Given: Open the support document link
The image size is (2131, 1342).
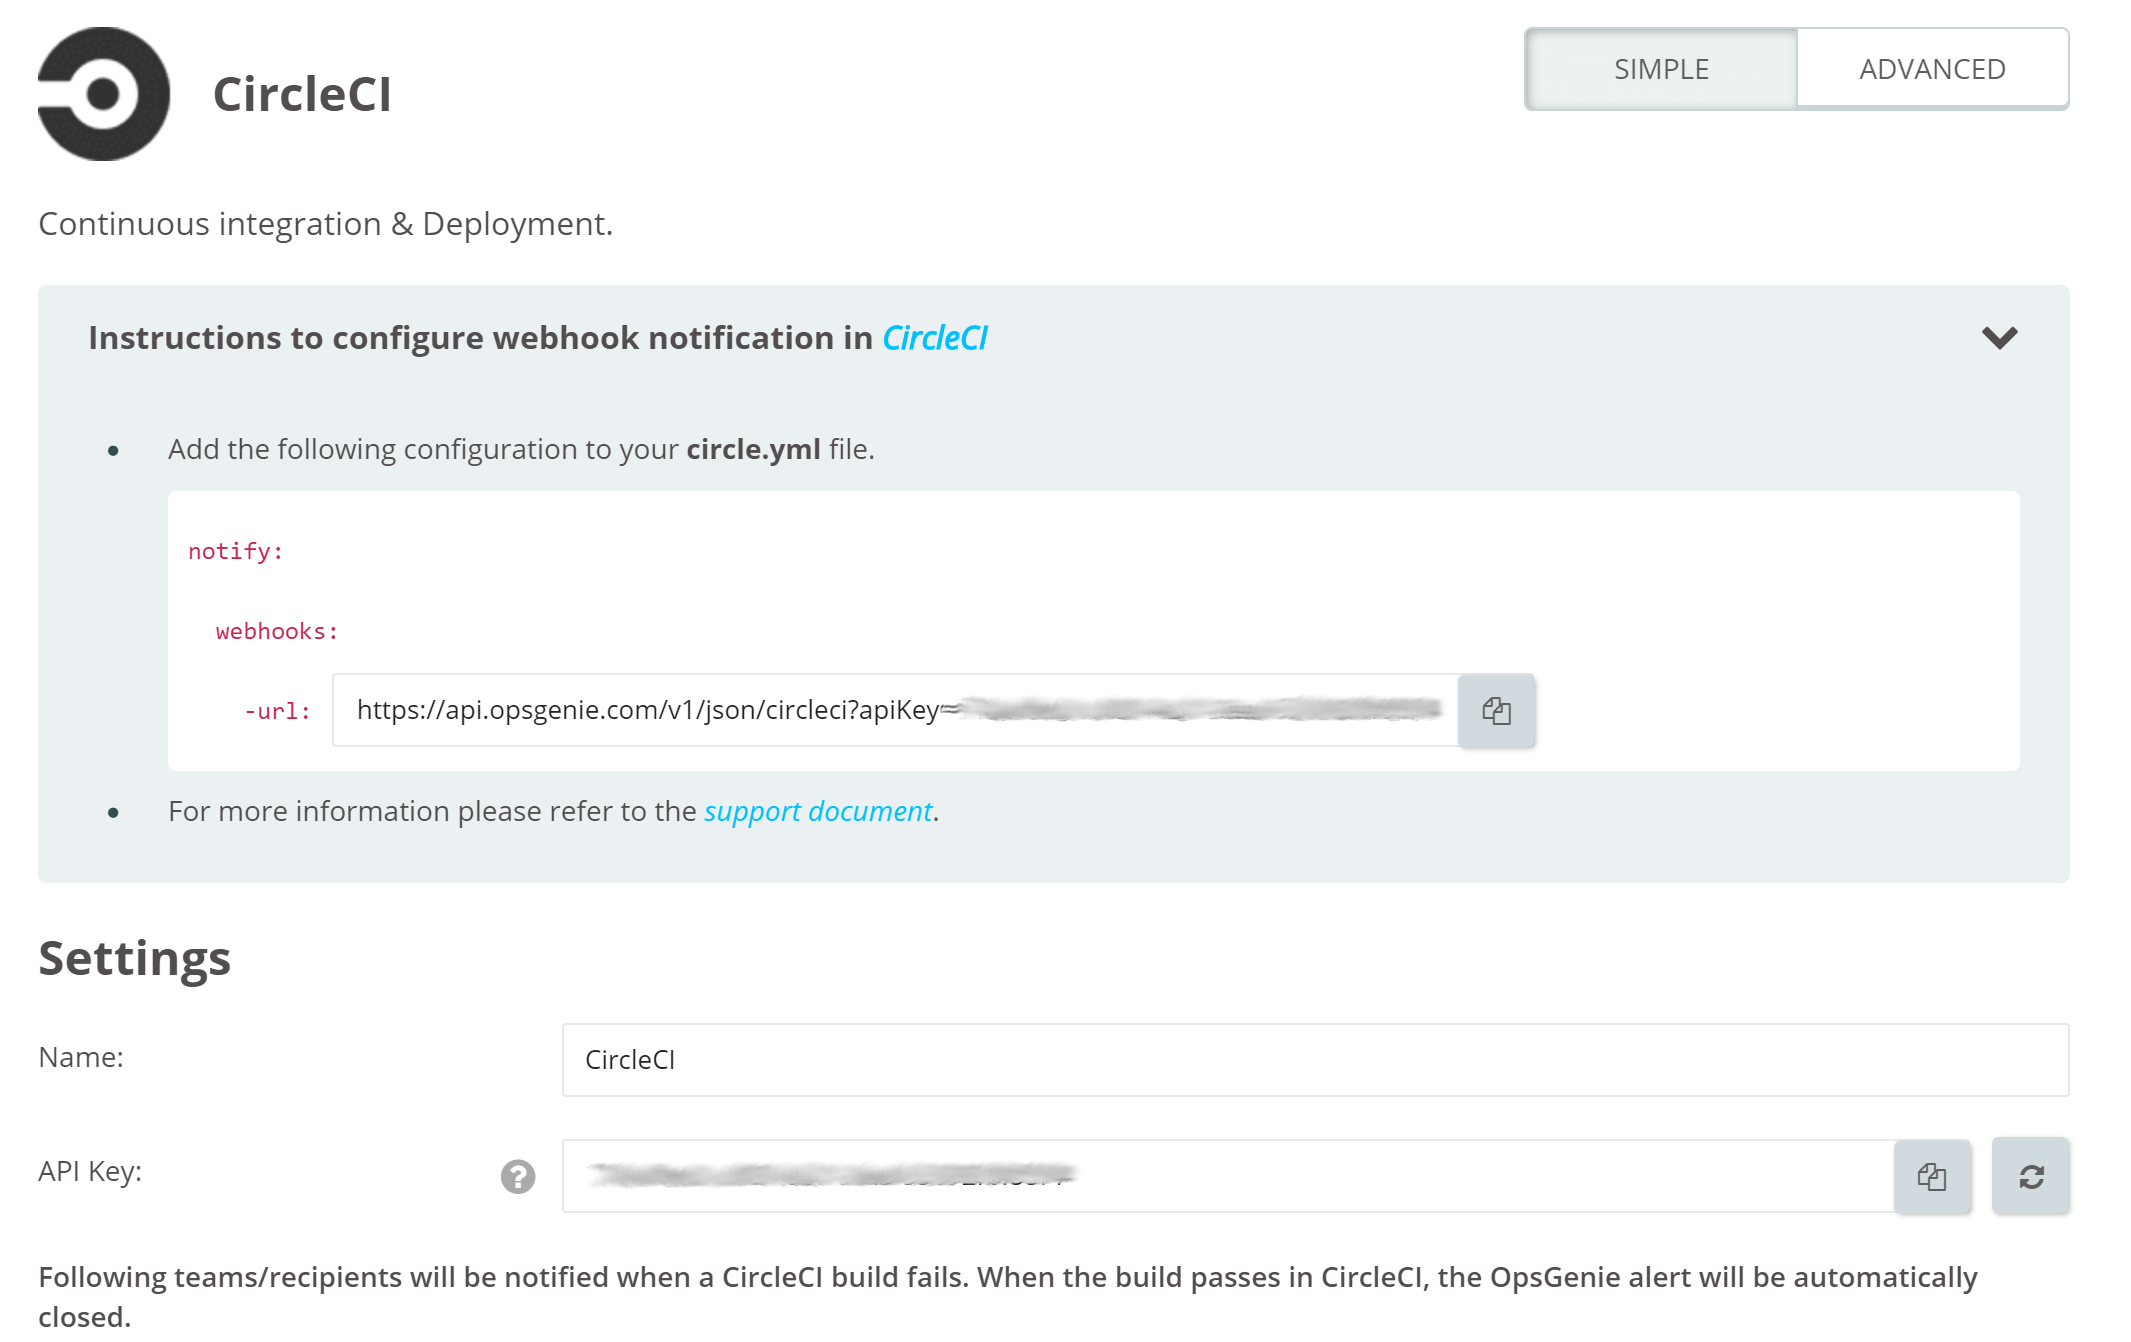Looking at the screenshot, I should (817, 811).
